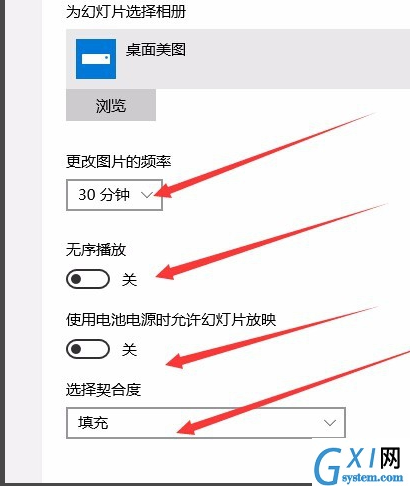
Task: Open the 填充 fit dropdown
Action: 206,423
